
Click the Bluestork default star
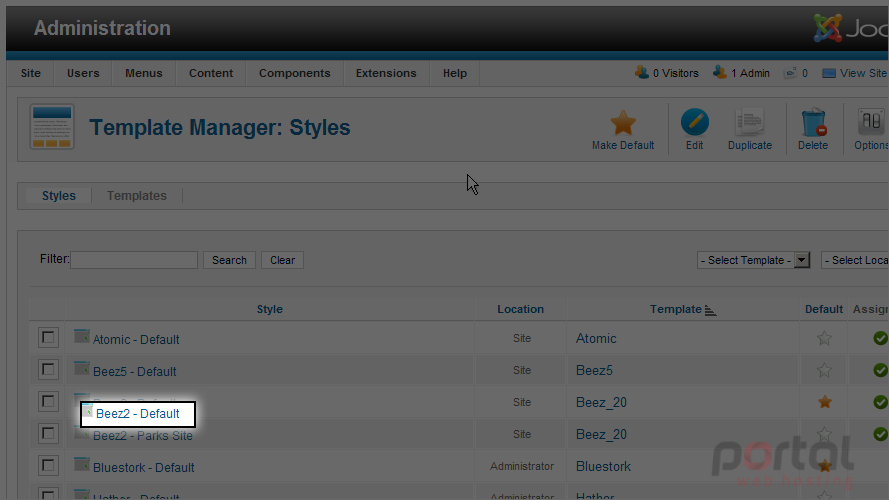click(x=824, y=466)
